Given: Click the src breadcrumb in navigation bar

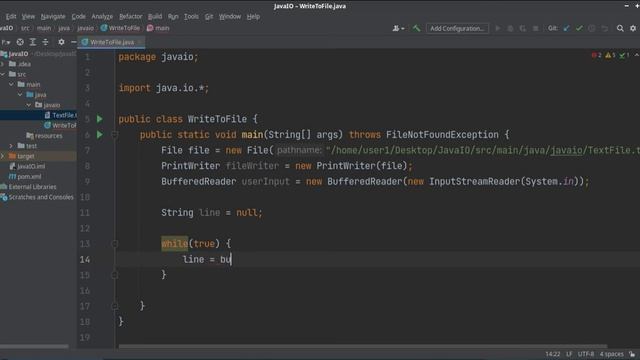Looking at the screenshot, I should tap(25, 28).
